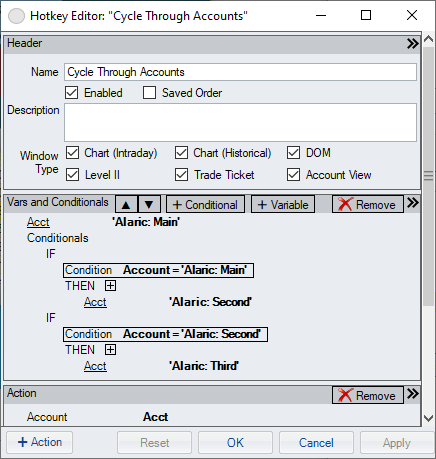Check the Saved Order checkbox

149,93
